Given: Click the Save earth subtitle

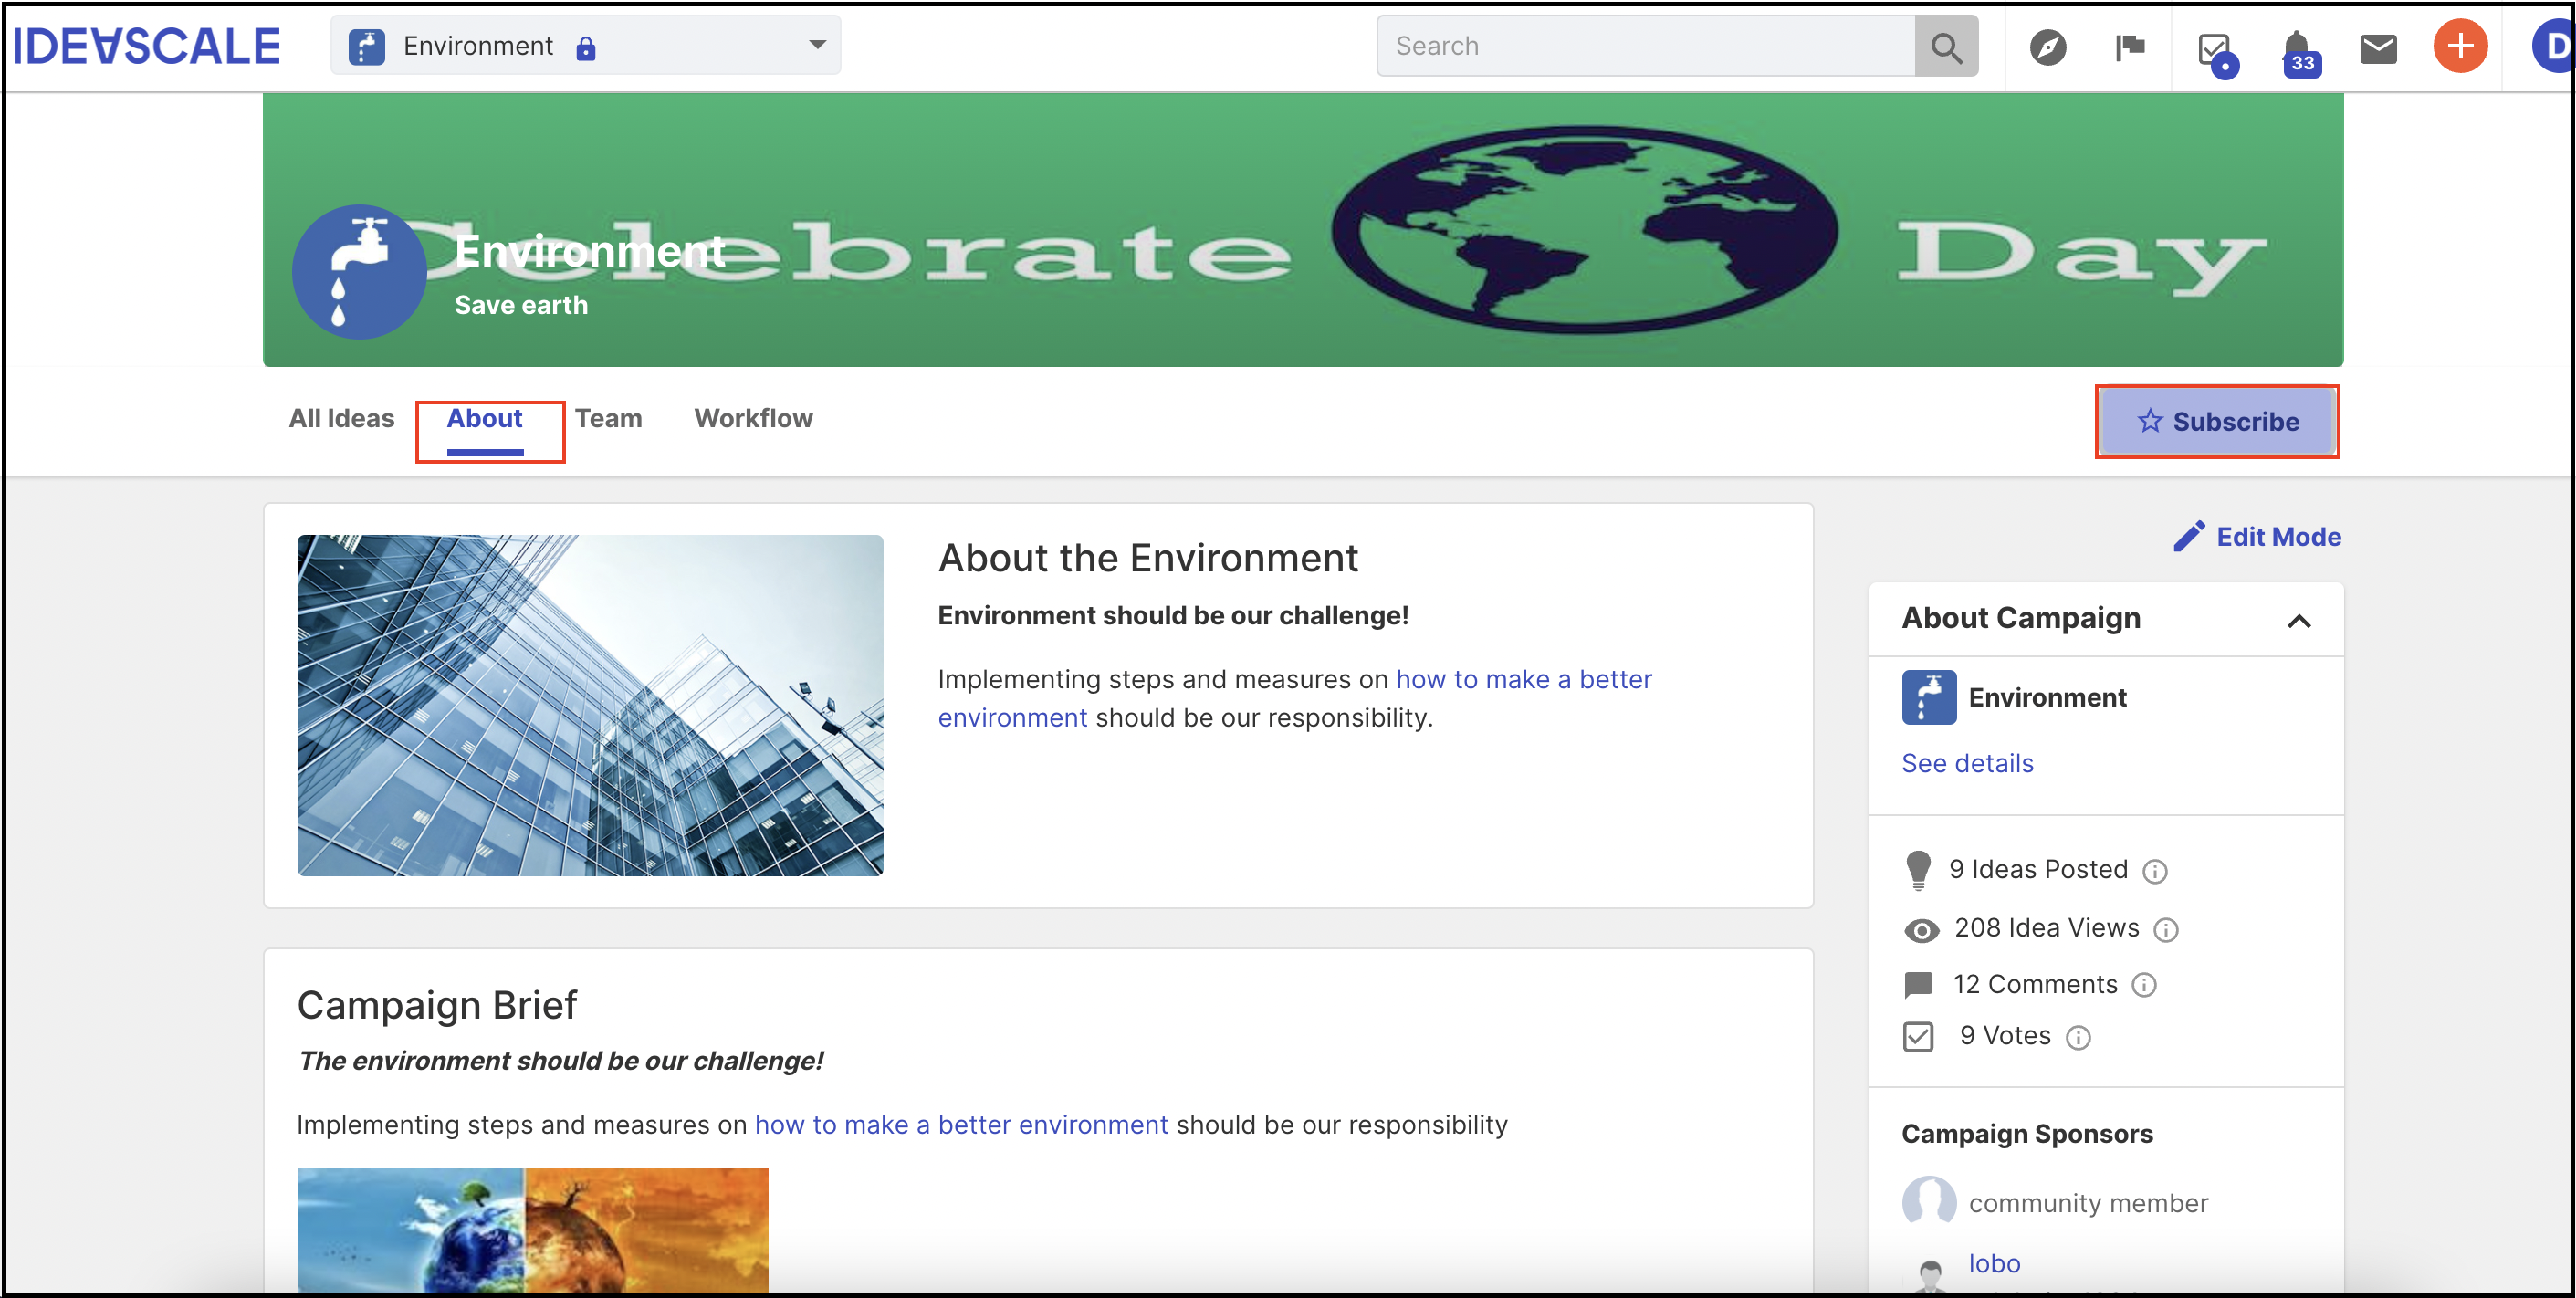Looking at the screenshot, I should click(521, 305).
